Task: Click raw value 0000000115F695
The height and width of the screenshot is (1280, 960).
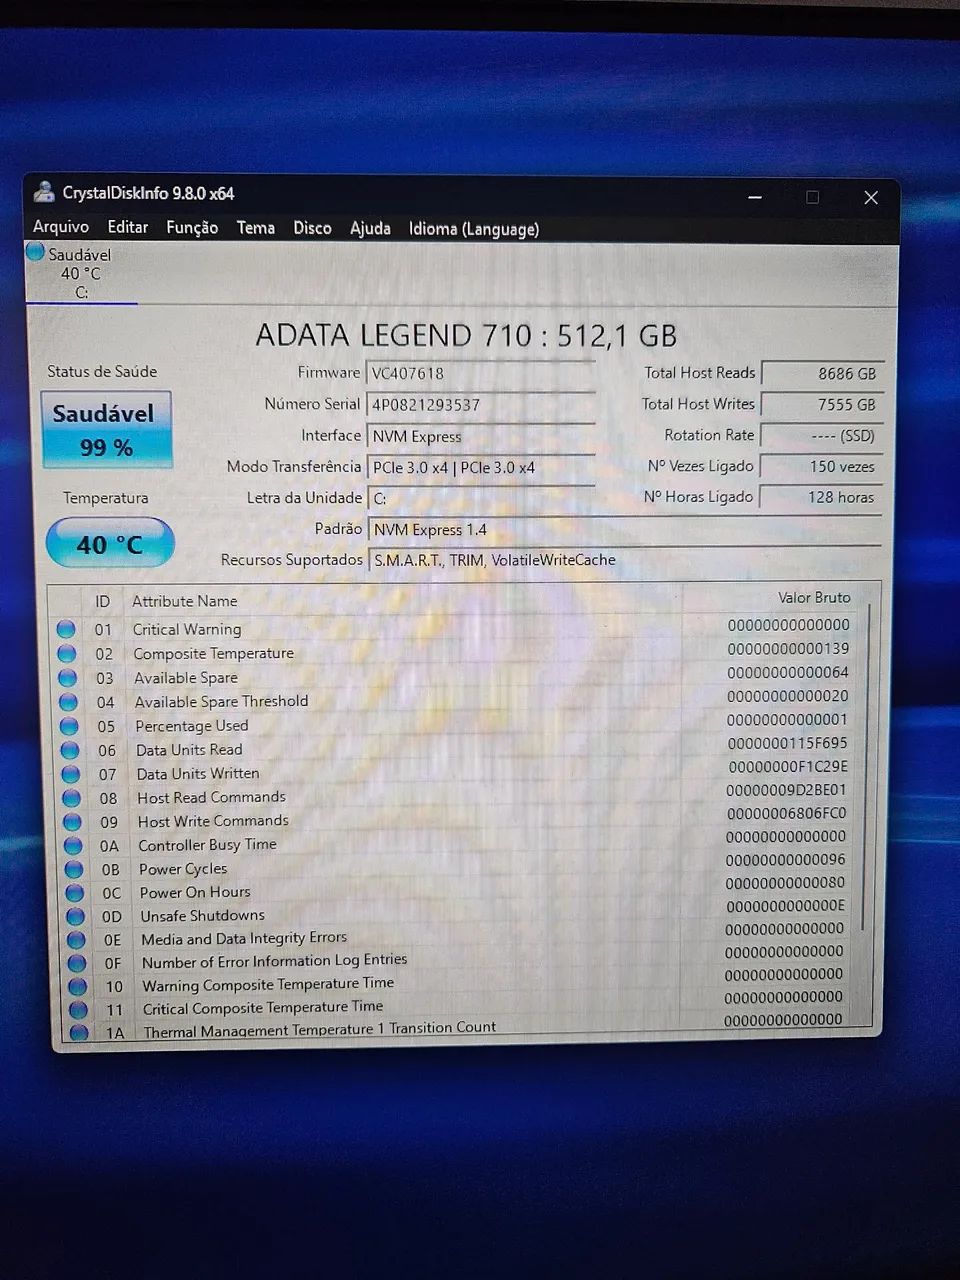Action: coord(787,743)
